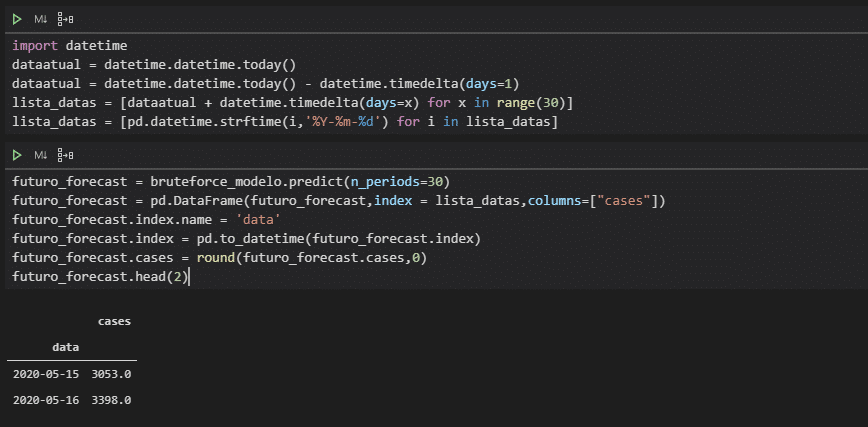Click the bruteforce_modelo.predict line
Image resolution: width=868 pixels, height=427 pixels.
click(231, 182)
